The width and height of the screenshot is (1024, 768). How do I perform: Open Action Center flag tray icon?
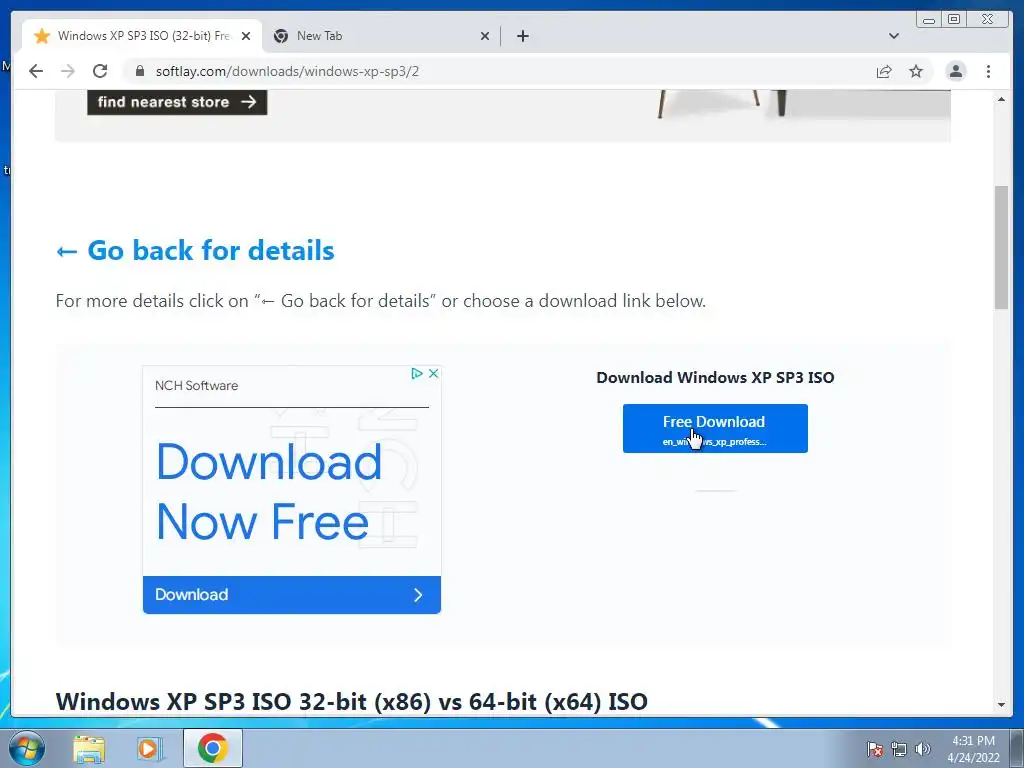[875, 748]
